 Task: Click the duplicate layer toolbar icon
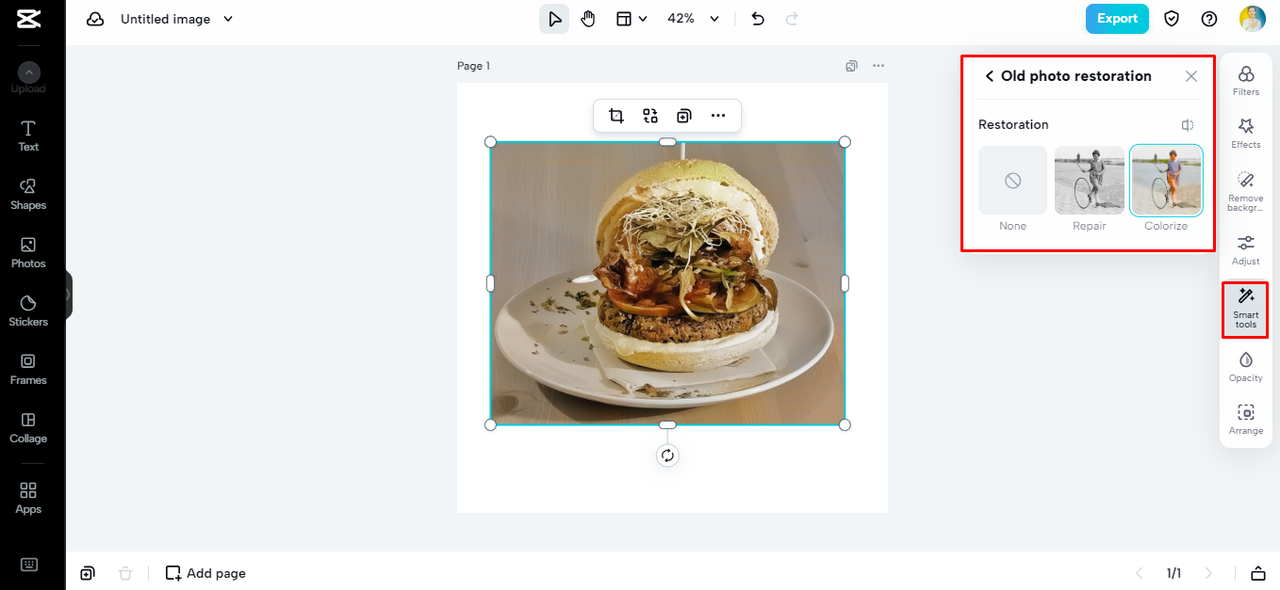coord(684,116)
